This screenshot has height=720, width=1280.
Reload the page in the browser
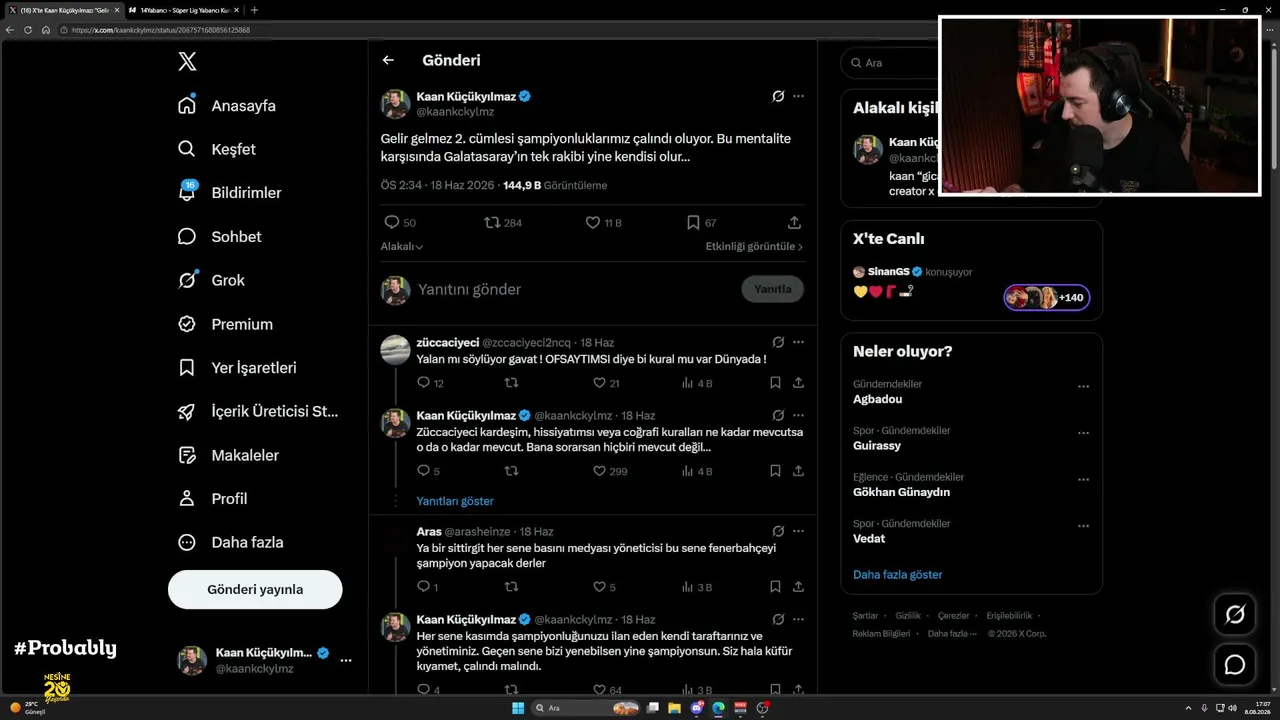(x=28, y=30)
